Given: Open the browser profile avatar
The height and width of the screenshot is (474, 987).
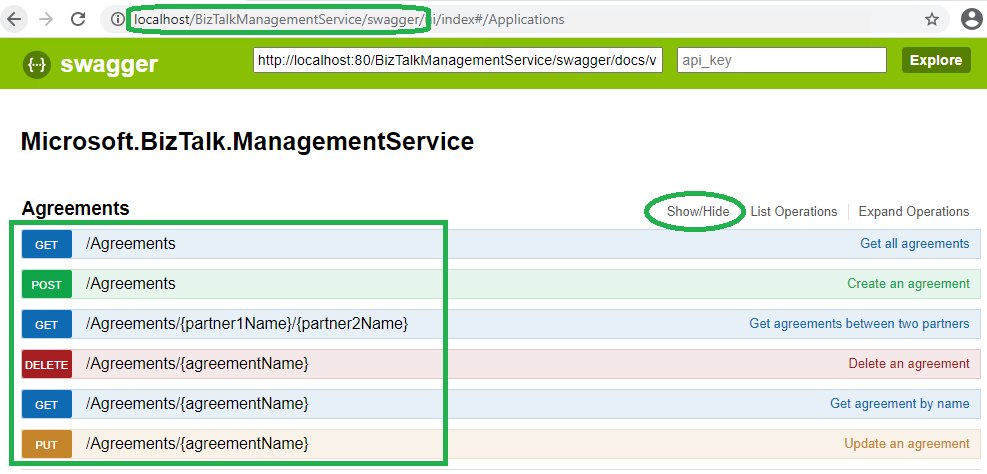Looking at the screenshot, I should (x=972, y=20).
